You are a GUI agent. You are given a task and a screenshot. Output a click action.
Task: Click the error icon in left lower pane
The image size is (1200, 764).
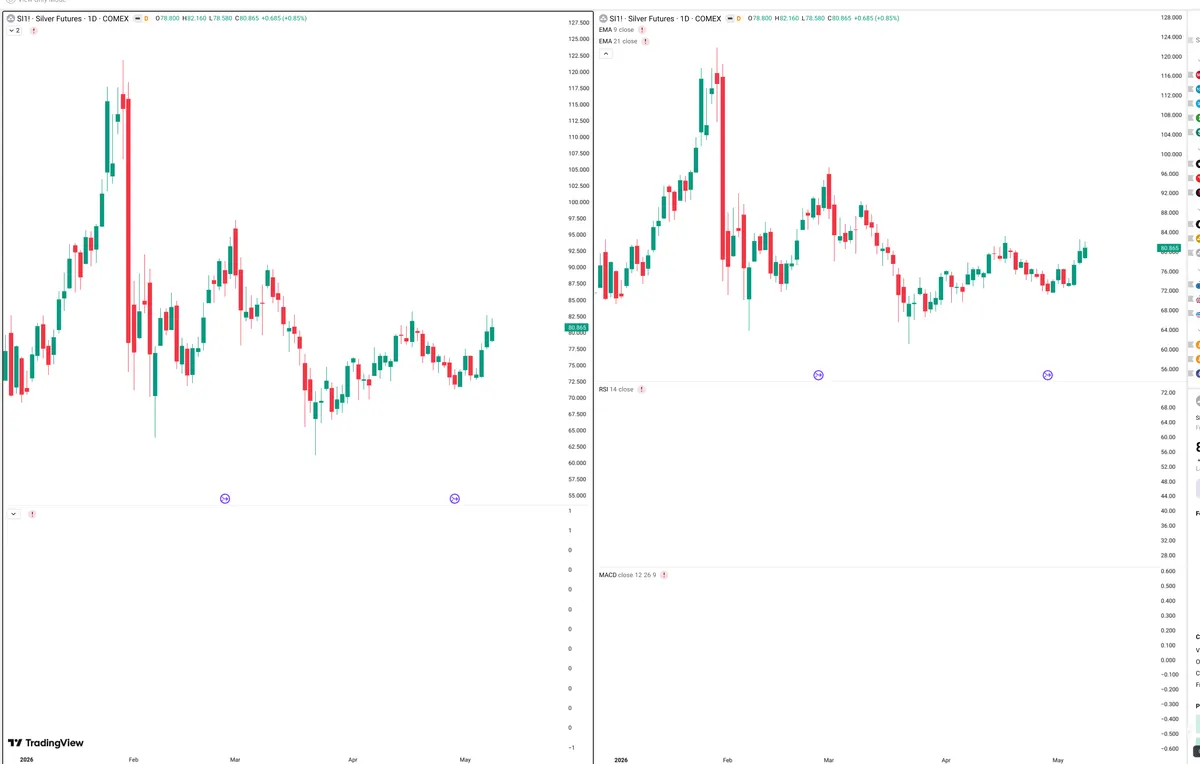33,514
